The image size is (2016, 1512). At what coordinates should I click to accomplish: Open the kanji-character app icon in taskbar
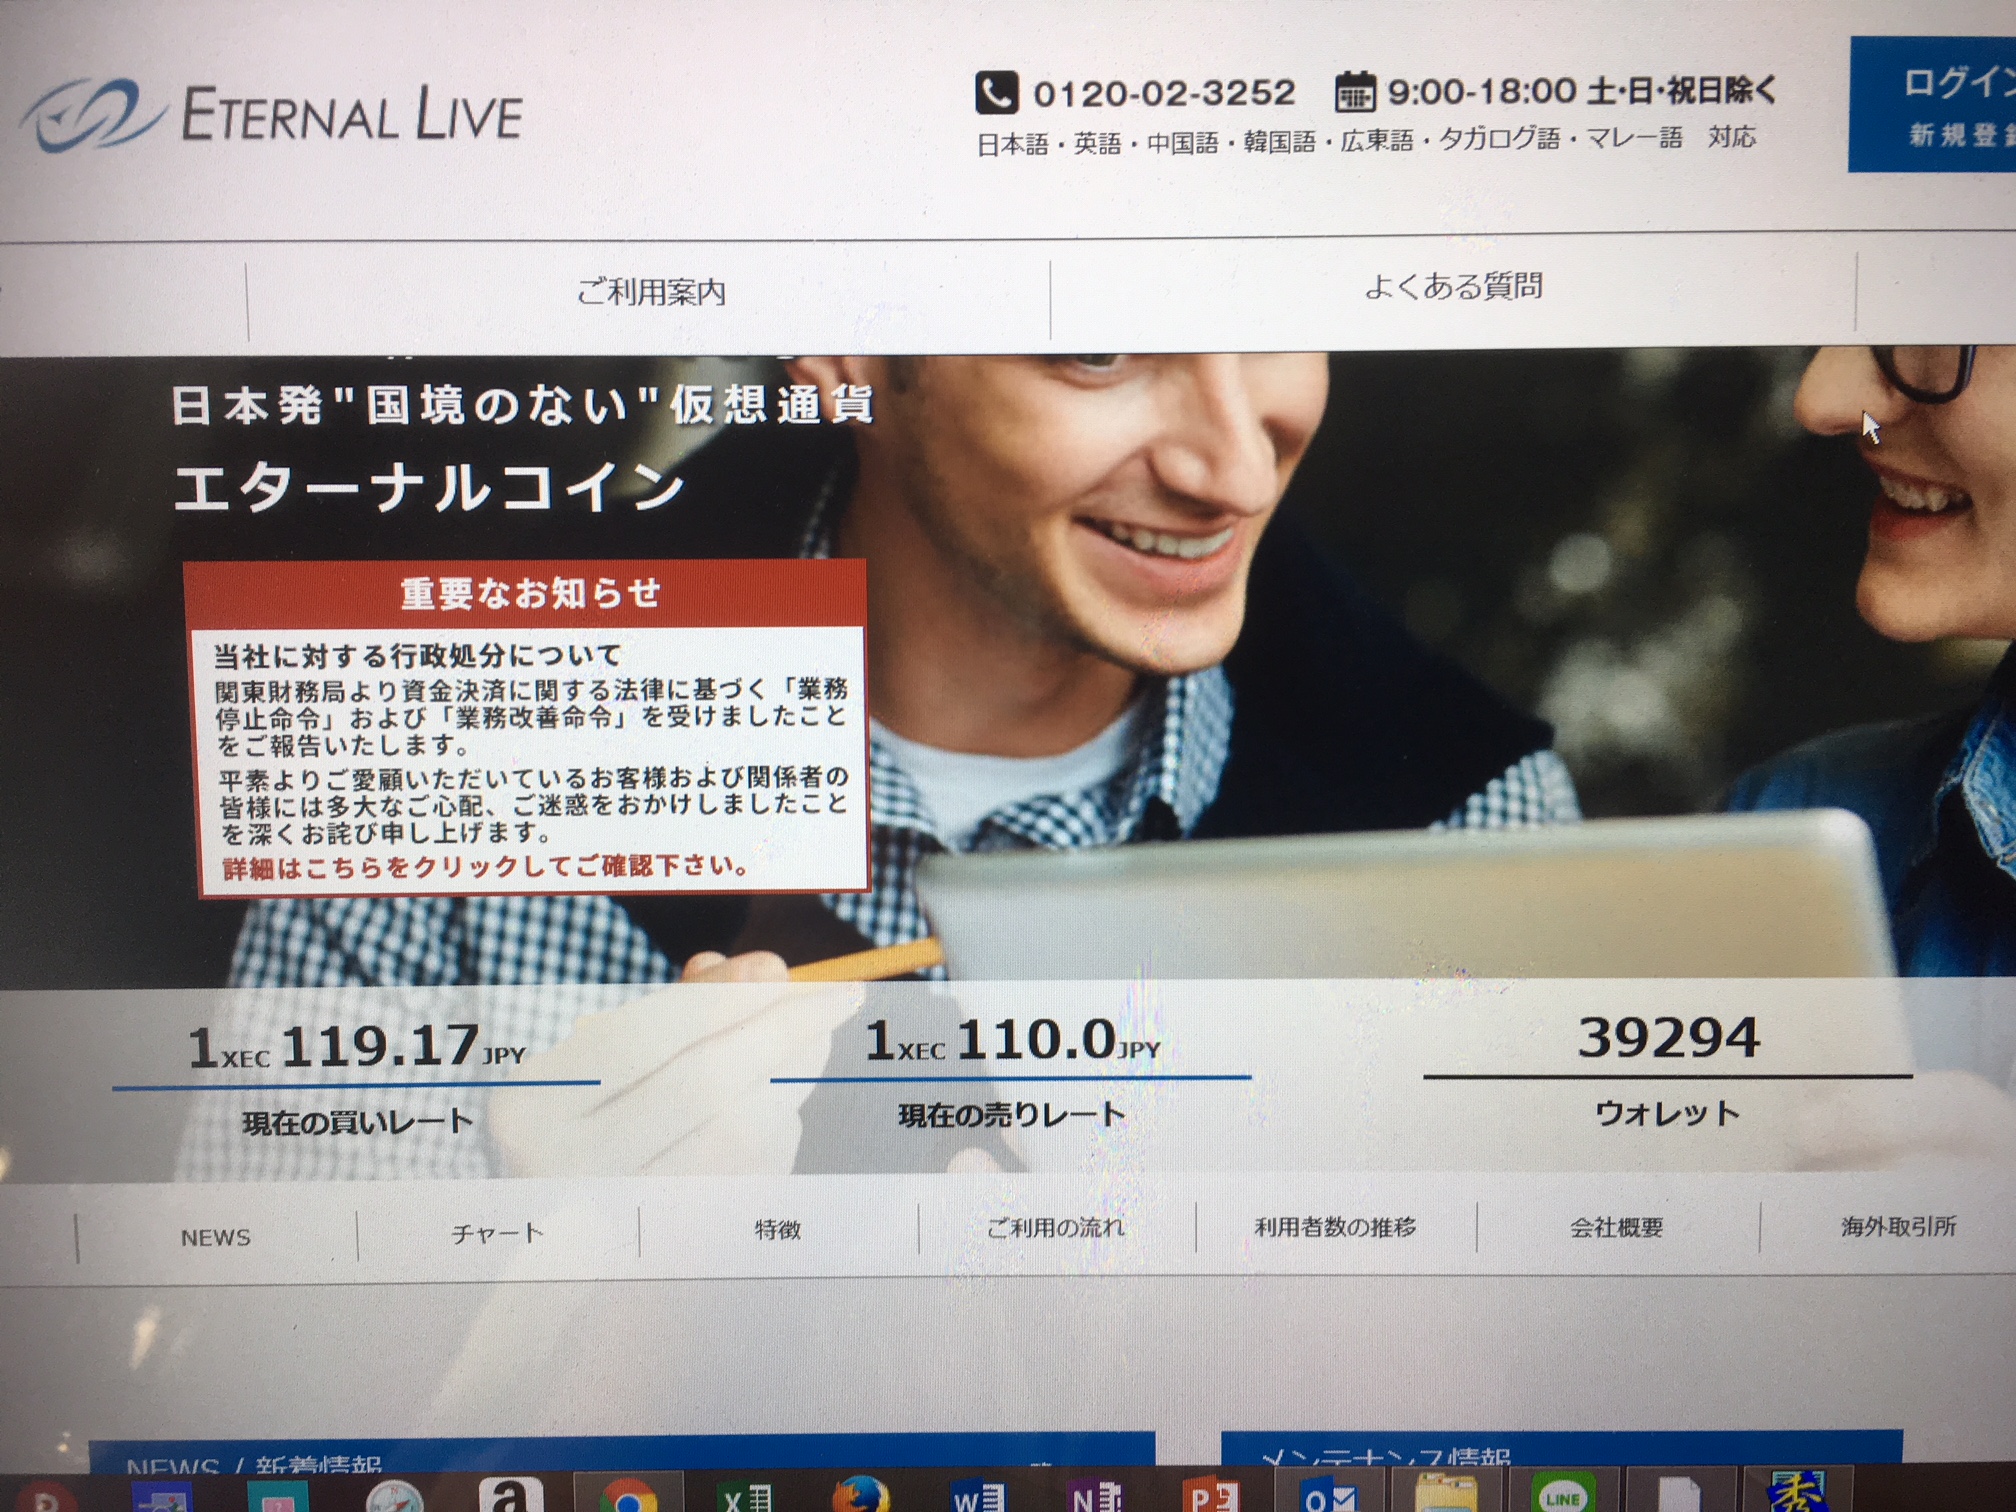point(1797,1492)
